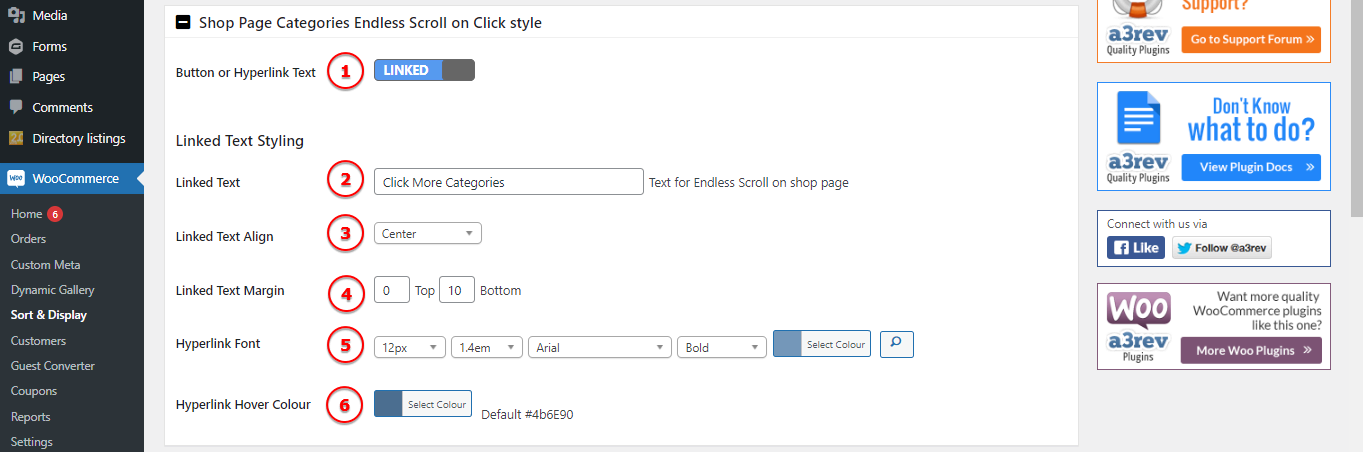Click the Linked Text input field

(x=508, y=182)
